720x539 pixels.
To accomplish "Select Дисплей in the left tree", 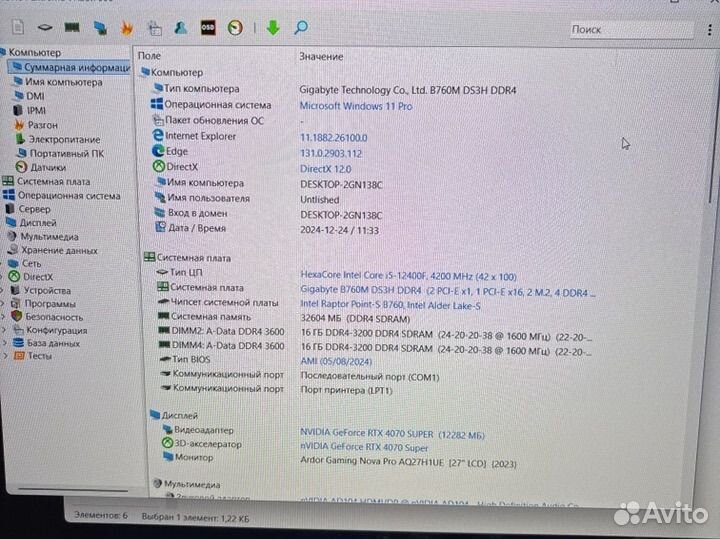I will click(31, 223).
